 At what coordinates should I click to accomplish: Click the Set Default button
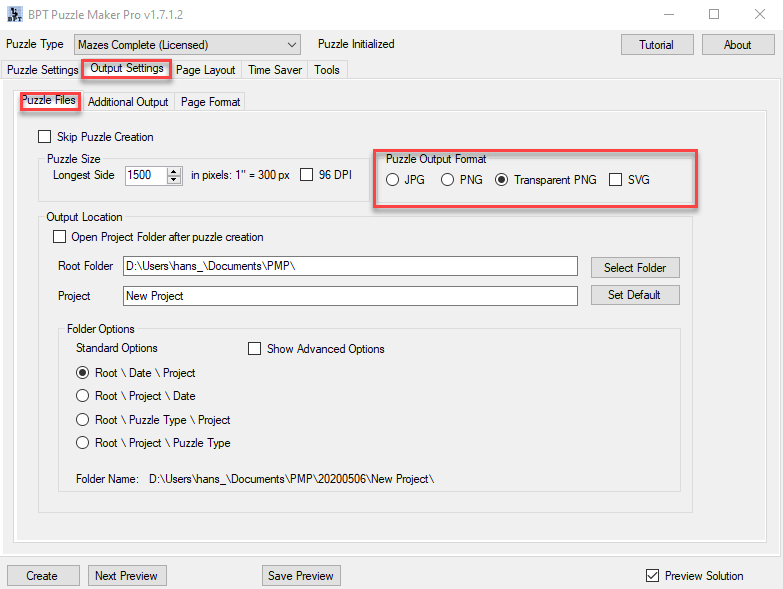point(635,295)
